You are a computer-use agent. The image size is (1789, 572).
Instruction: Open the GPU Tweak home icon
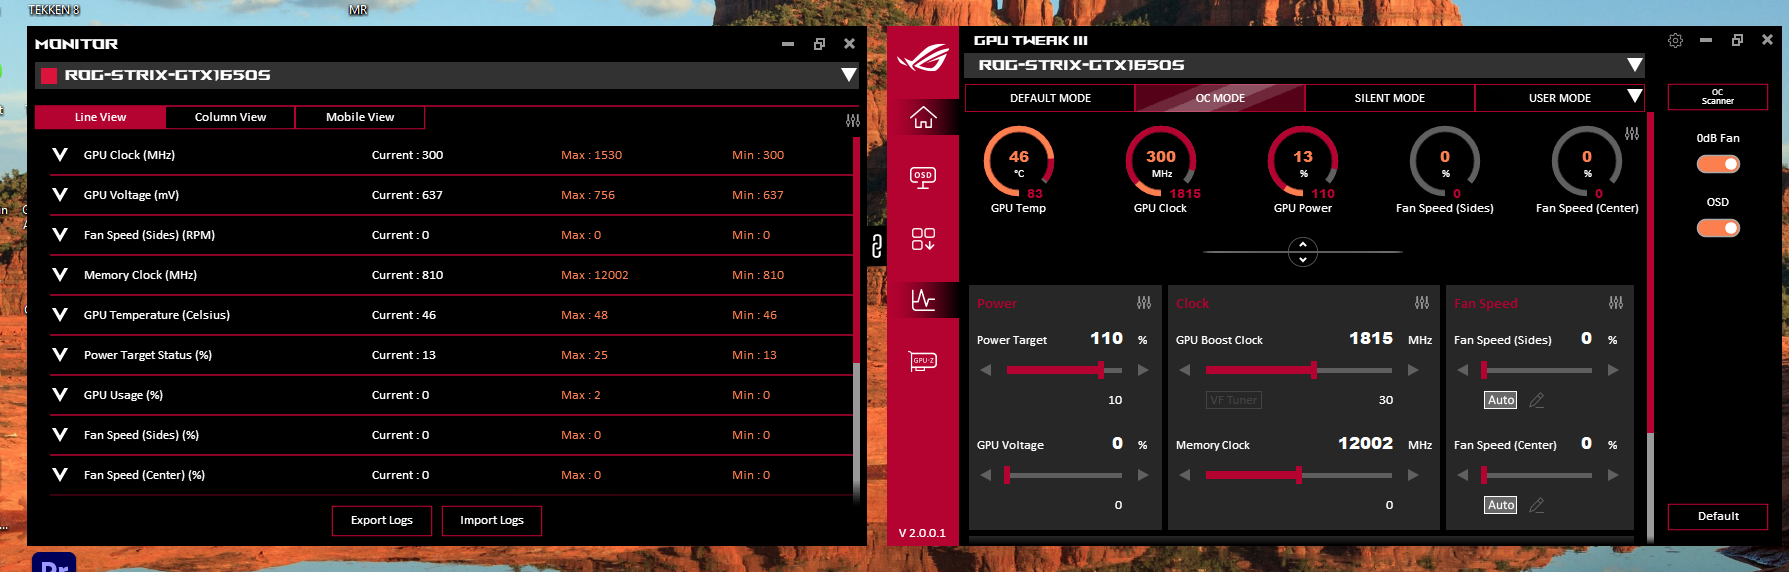(x=923, y=118)
